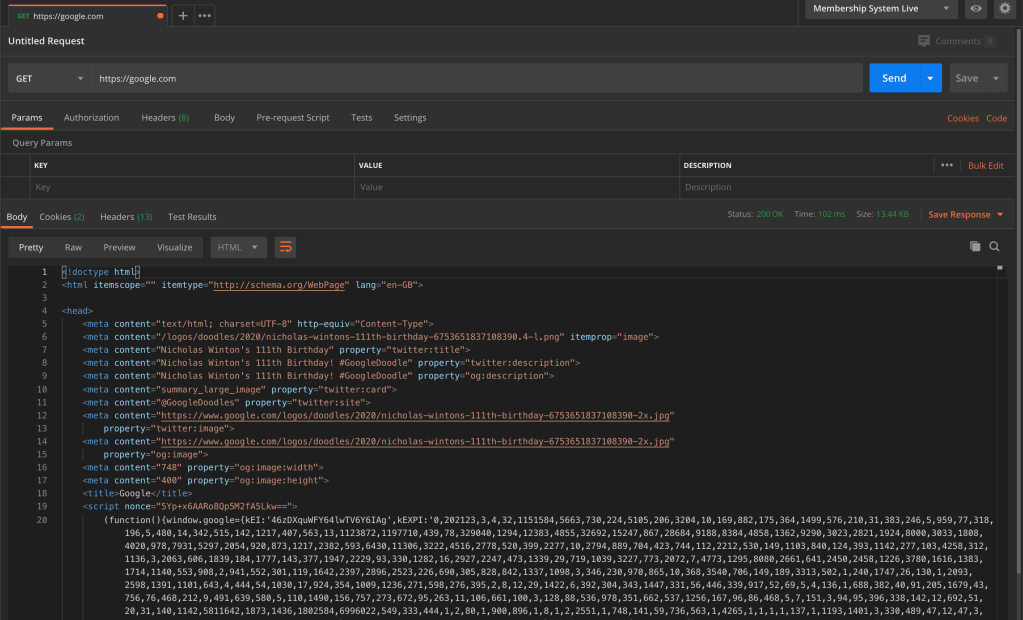Switch response view to Raw

coord(73,247)
